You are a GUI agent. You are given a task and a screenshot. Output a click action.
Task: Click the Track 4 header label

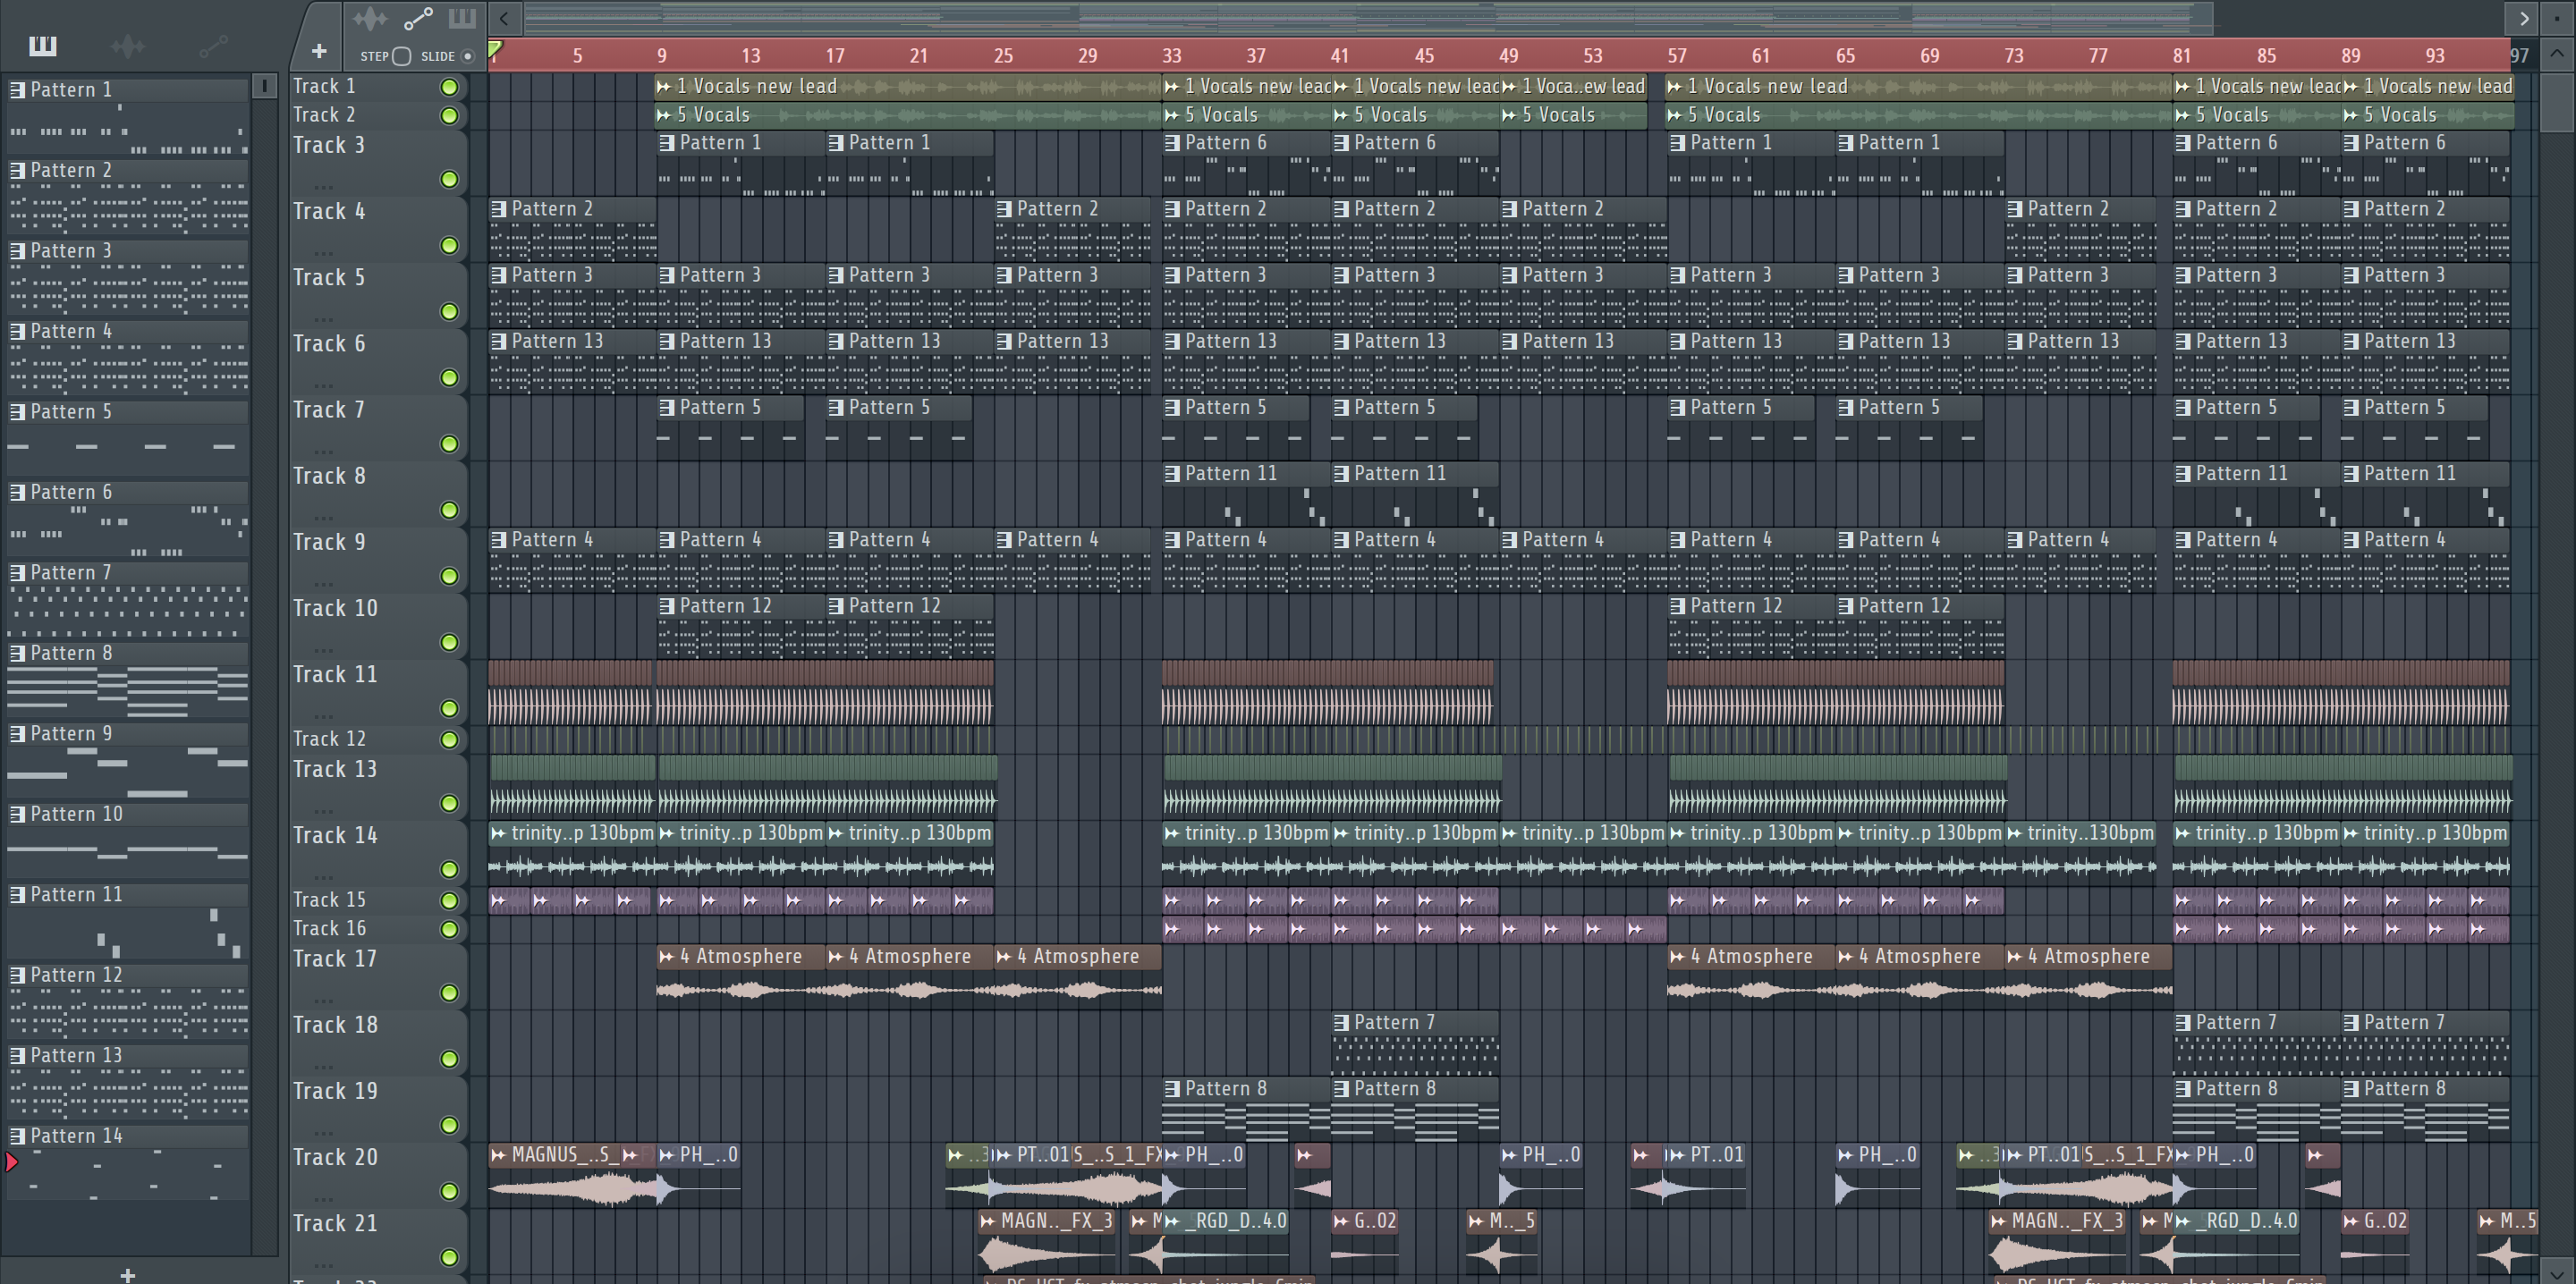[329, 211]
